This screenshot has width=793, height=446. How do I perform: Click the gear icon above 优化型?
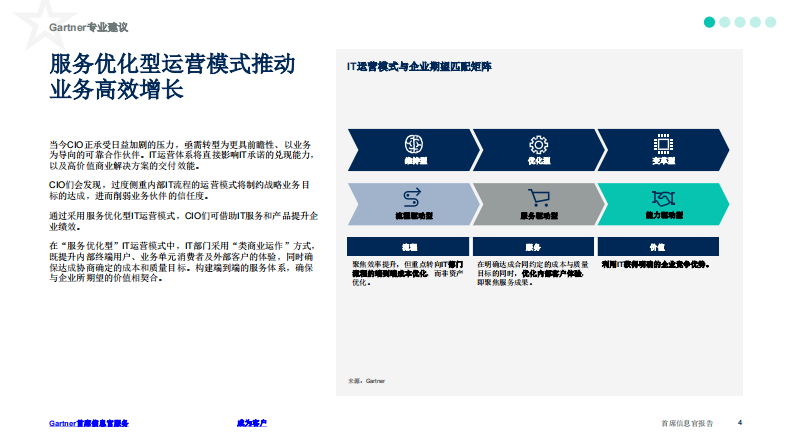tap(539, 145)
